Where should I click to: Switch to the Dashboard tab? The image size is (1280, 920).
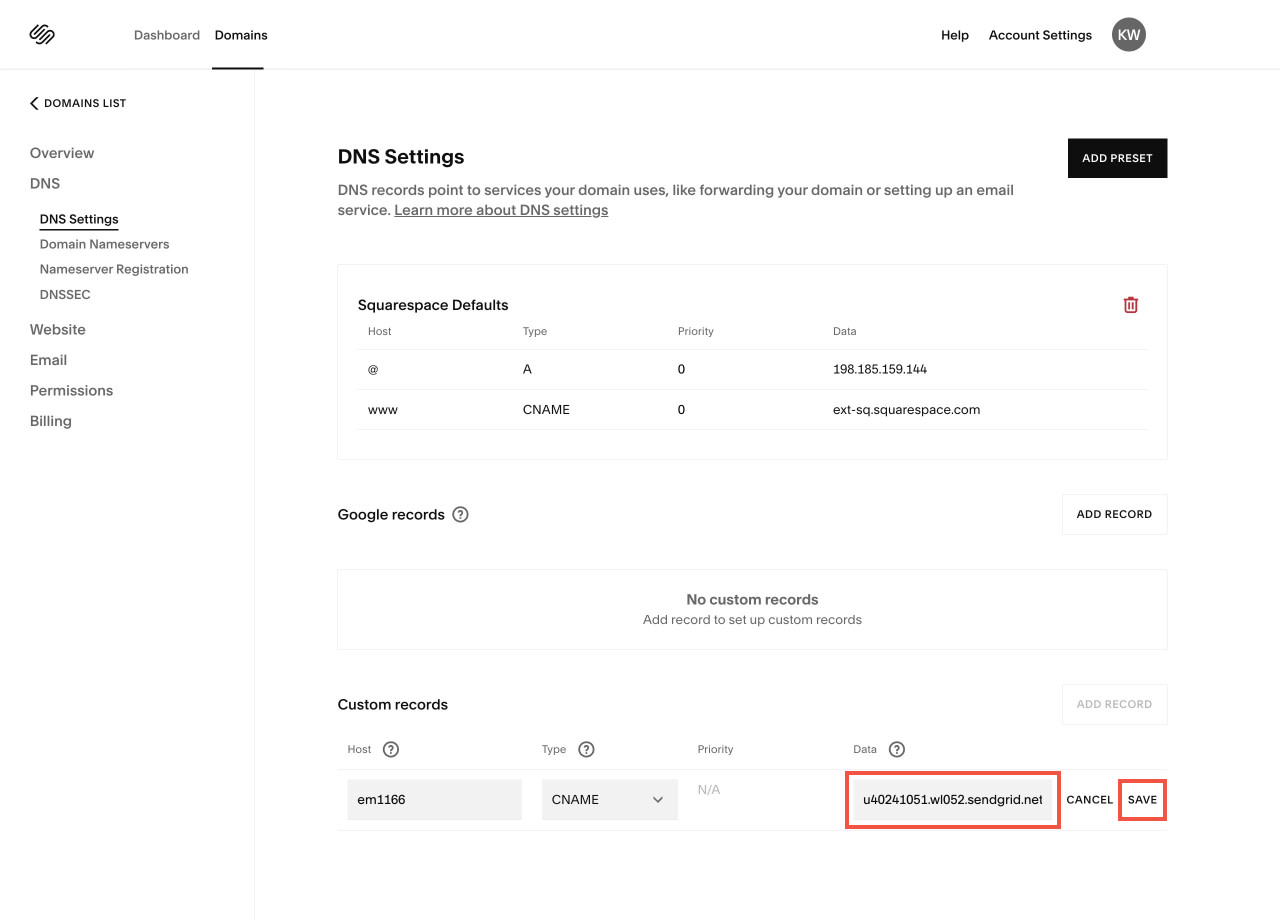[x=167, y=34]
